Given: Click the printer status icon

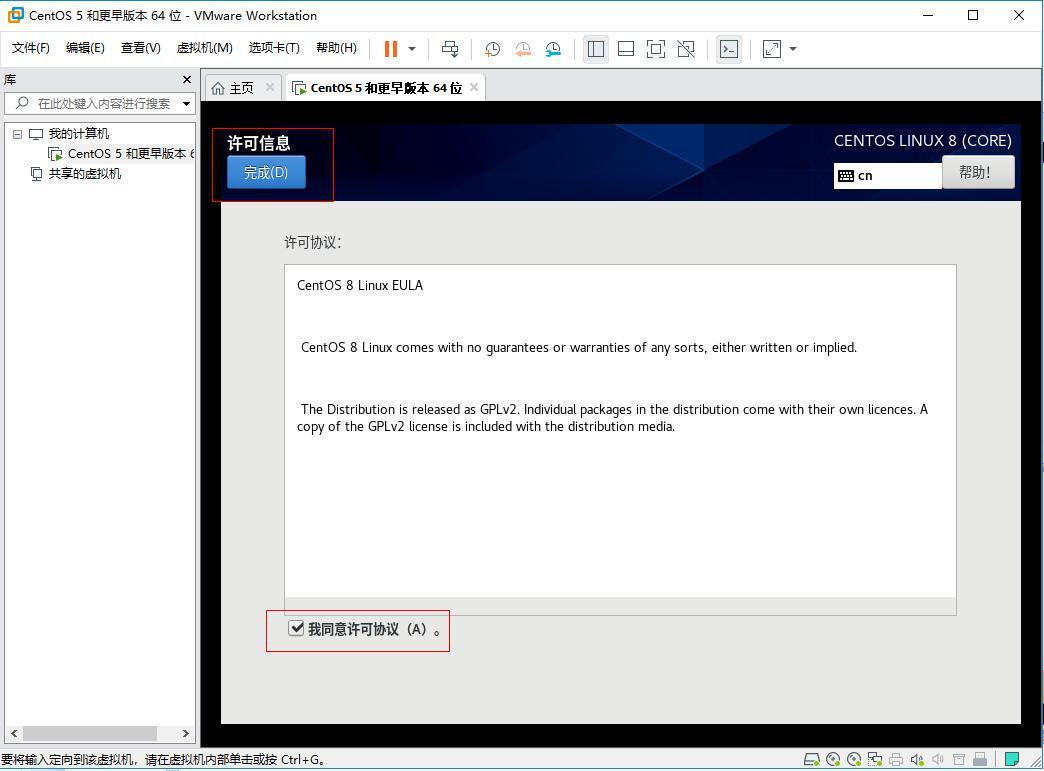Looking at the screenshot, I should (x=896, y=759).
